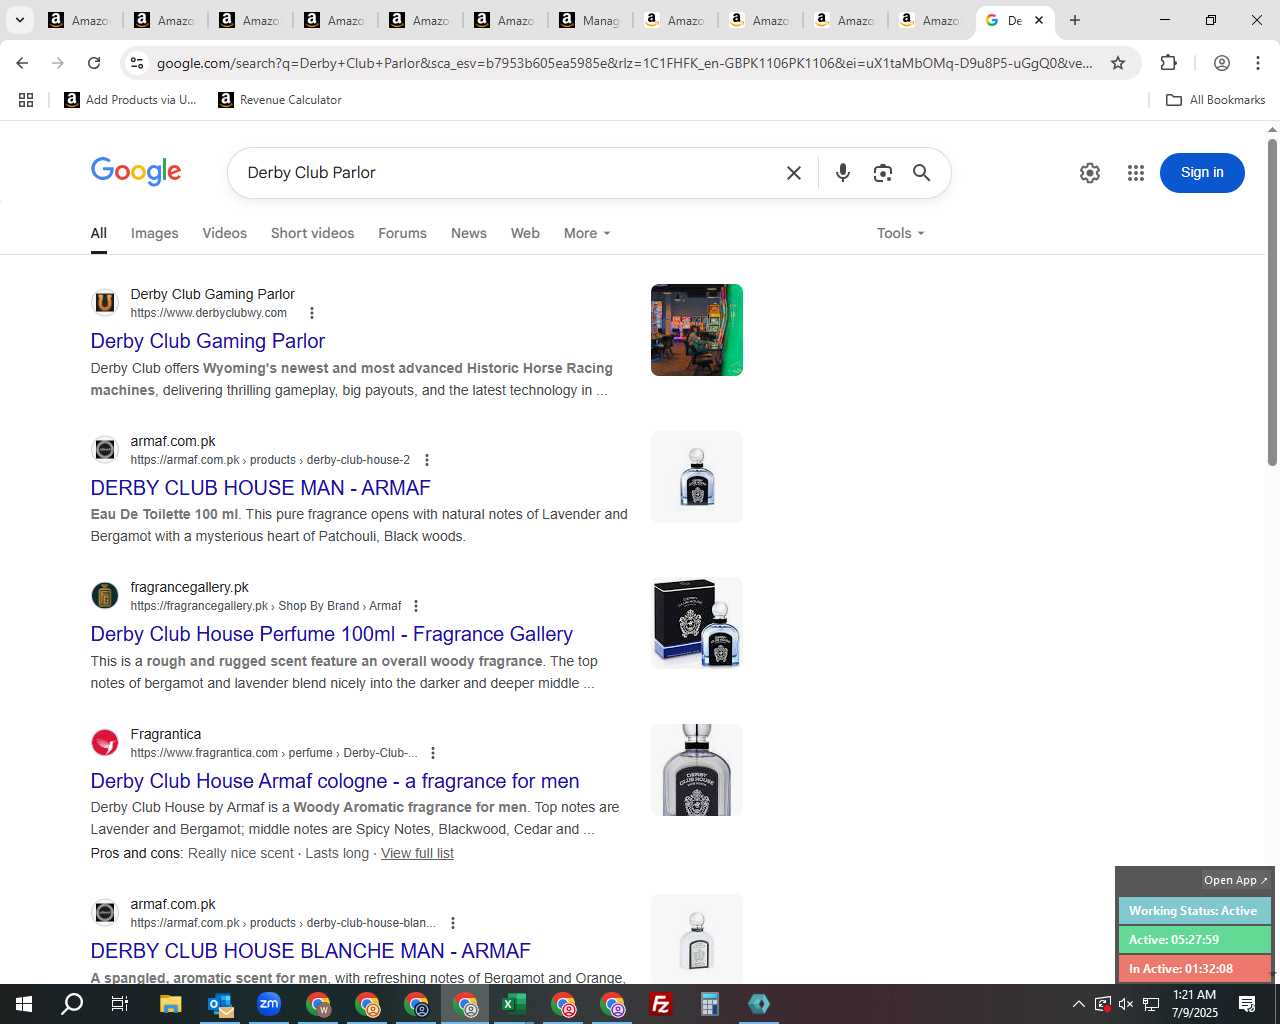Screen dimensions: 1280x1024
Task: Open DERBY CLUB HOUSE BLANCHE MAN link
Action: click(x=311, y=951)
